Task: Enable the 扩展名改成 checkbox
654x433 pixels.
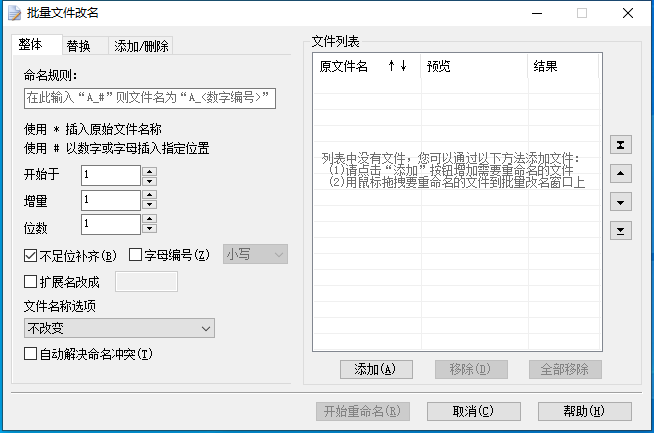Action: tap(29, 281)
